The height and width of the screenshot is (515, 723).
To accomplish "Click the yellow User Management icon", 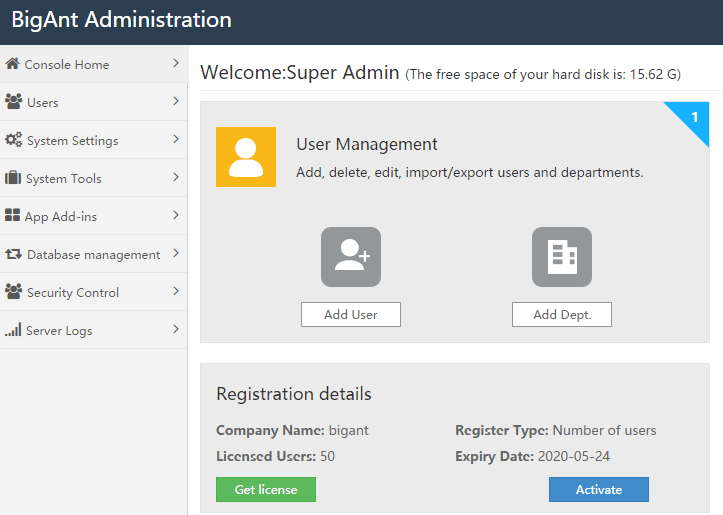I will point(246,157).
